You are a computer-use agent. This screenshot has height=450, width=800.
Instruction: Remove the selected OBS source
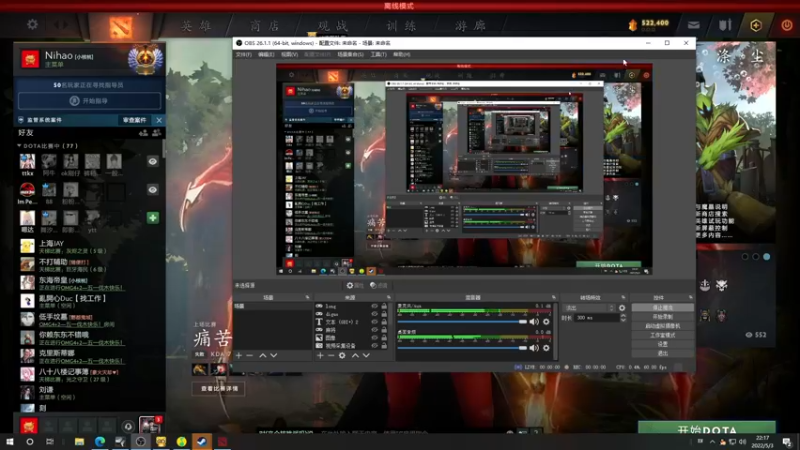331,355
